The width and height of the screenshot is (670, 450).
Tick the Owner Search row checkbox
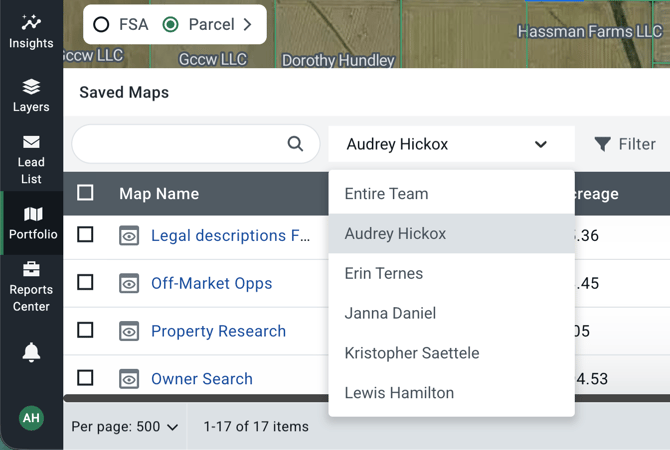click(x=86, y=378)
